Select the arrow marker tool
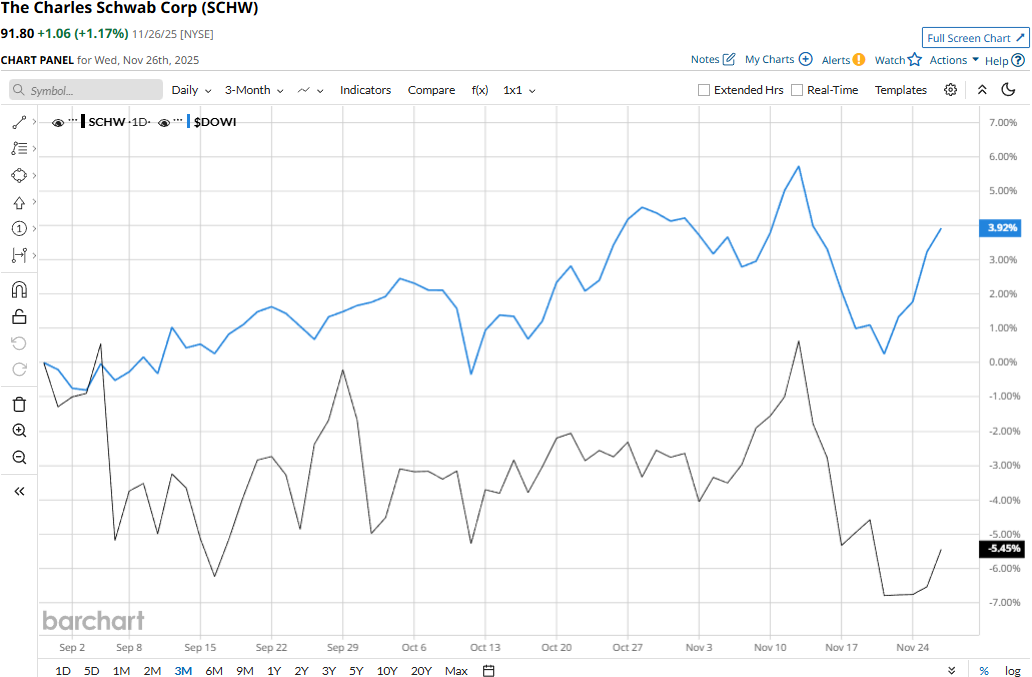Image resolution: width=1032 pixels, height=677 pixels. pos(19,203)
